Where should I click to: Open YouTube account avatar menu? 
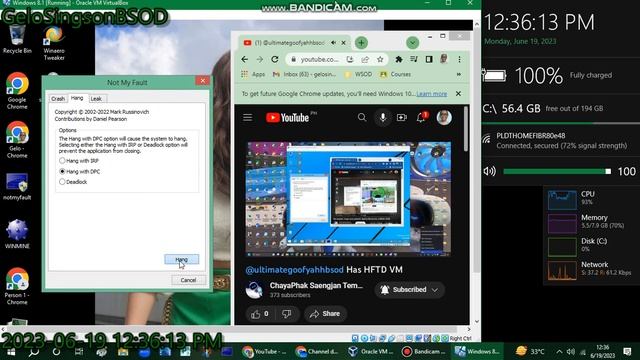tap(444, 118)
